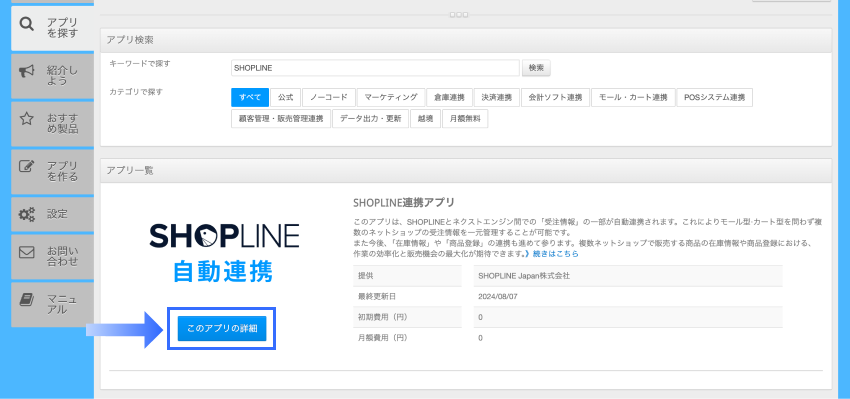Click the 初期費用（円） row label
The width and height of the screenshot is (850, 399).
tap(382, 317)
